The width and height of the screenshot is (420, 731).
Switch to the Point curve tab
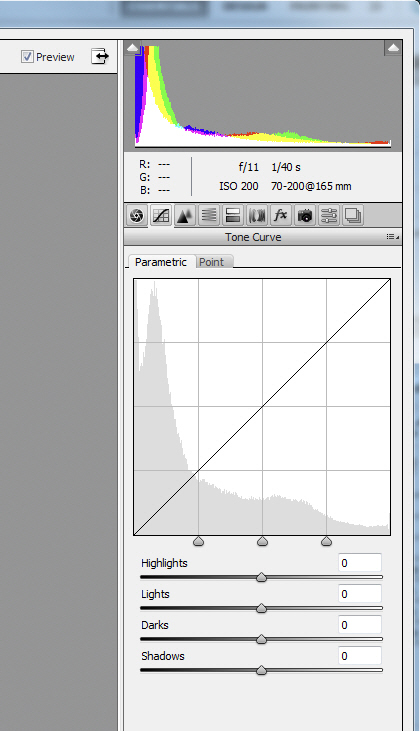click(212, 262)
